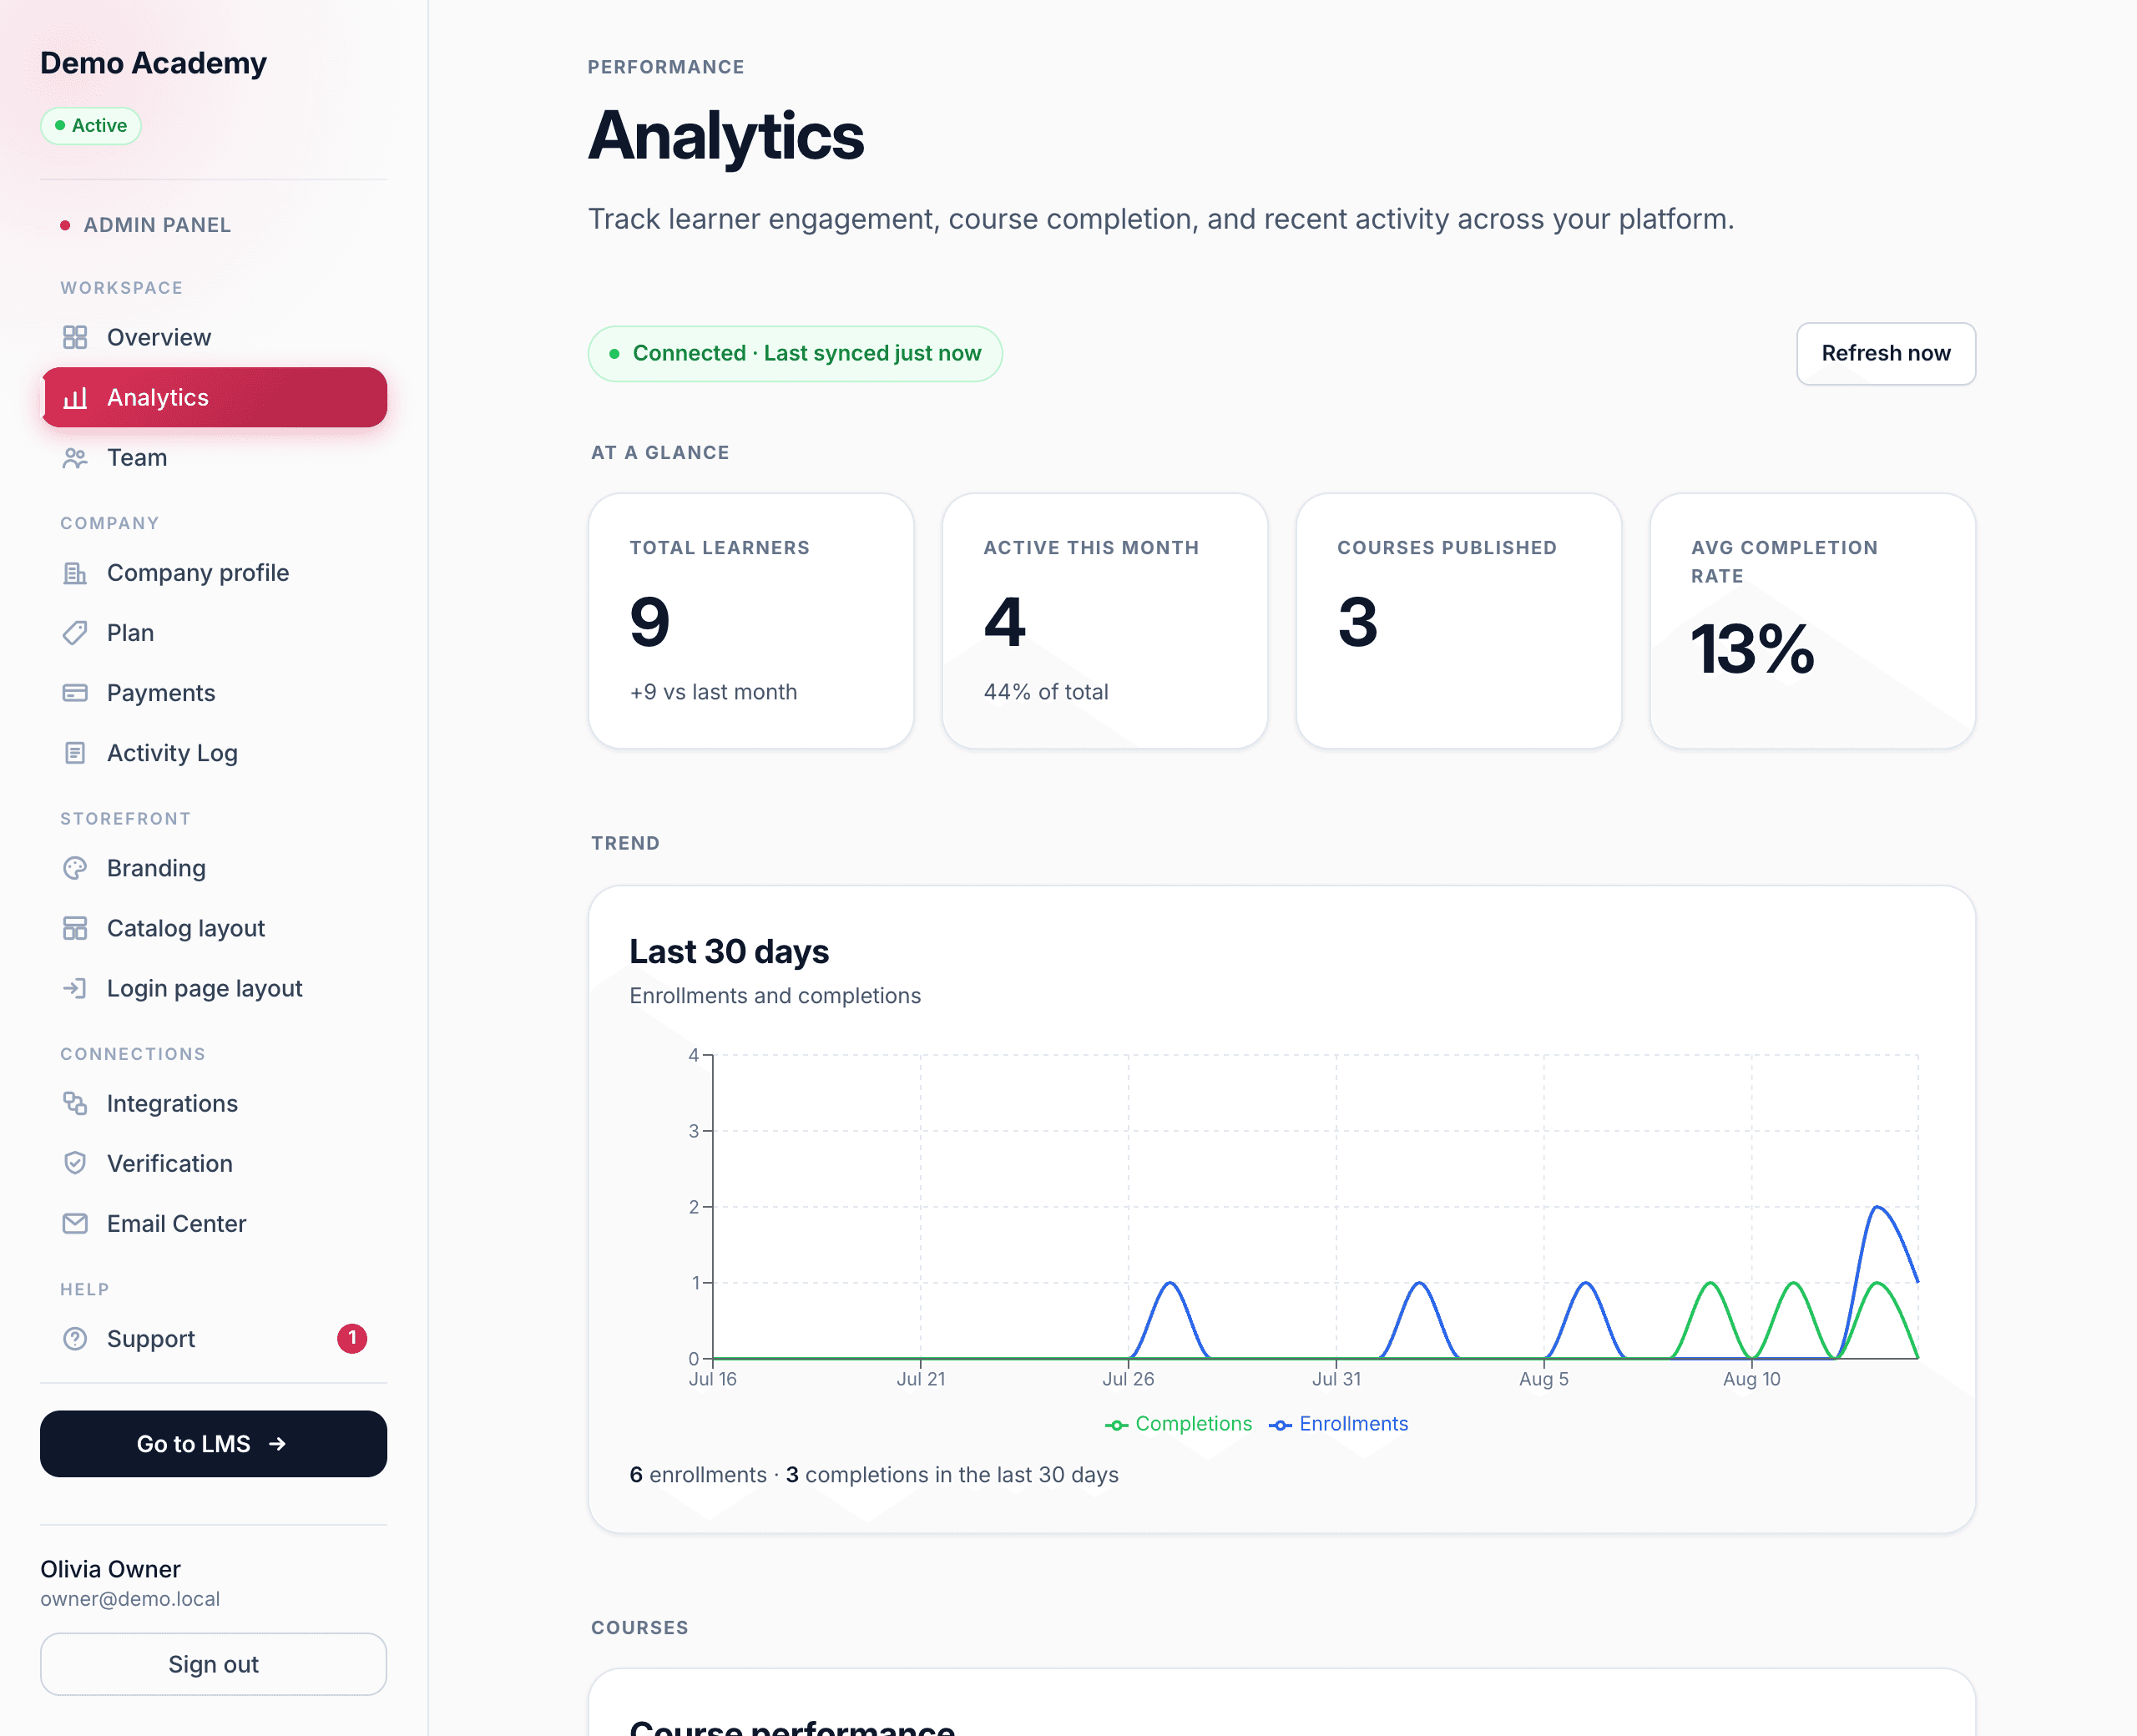Click the Plan tag icon
Viewport: 2137px width, 1736px height.
tap(75, 633)
